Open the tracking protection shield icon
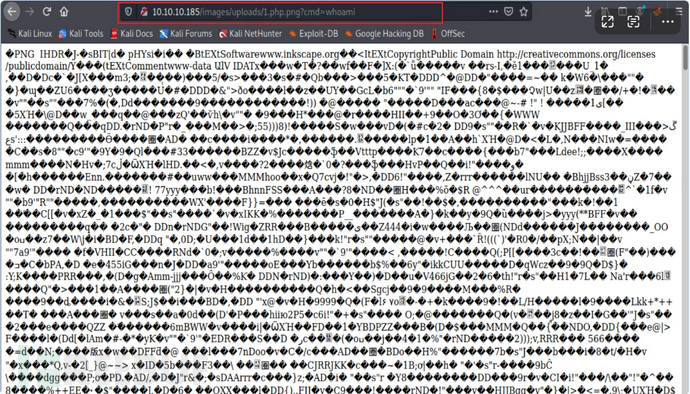 pyautogui.click(x=128, y=12)
